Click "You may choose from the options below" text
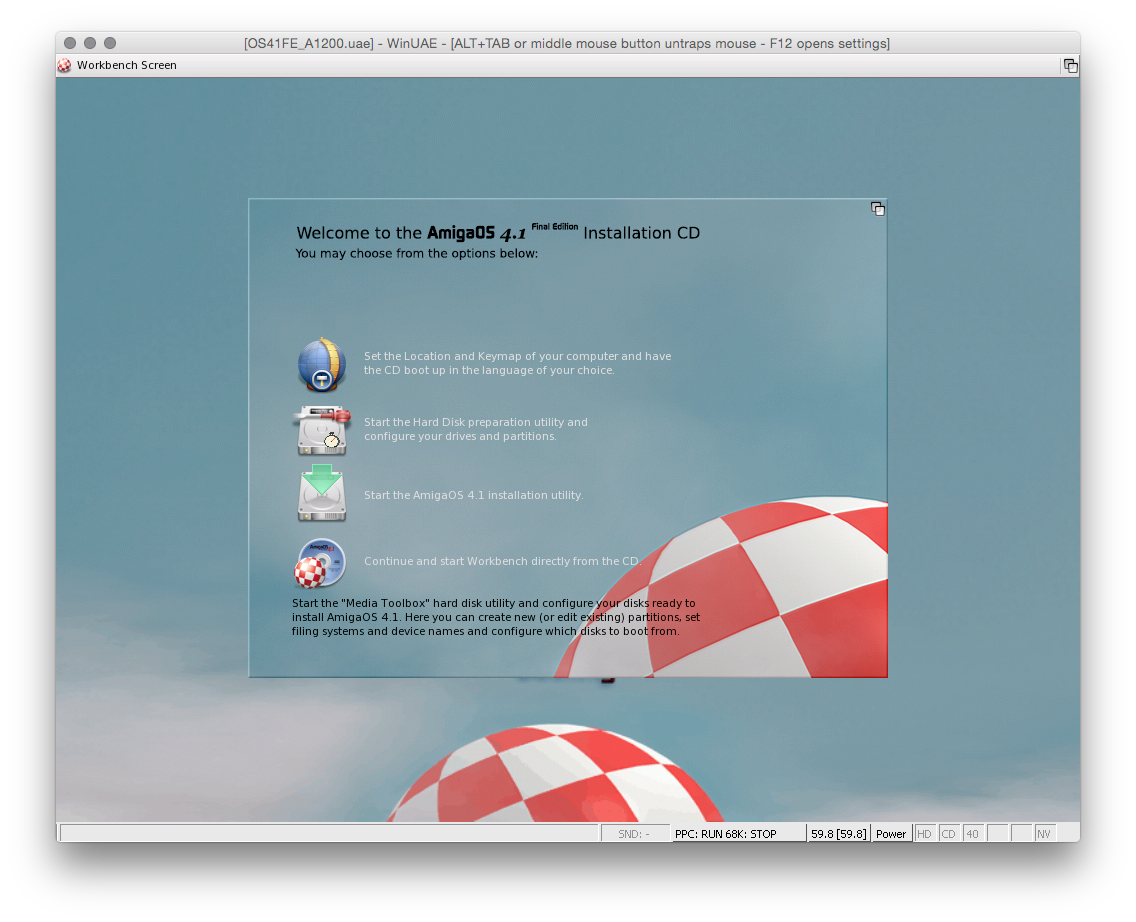Screen dimensions: 1136x922 click(x=417, y=253)
